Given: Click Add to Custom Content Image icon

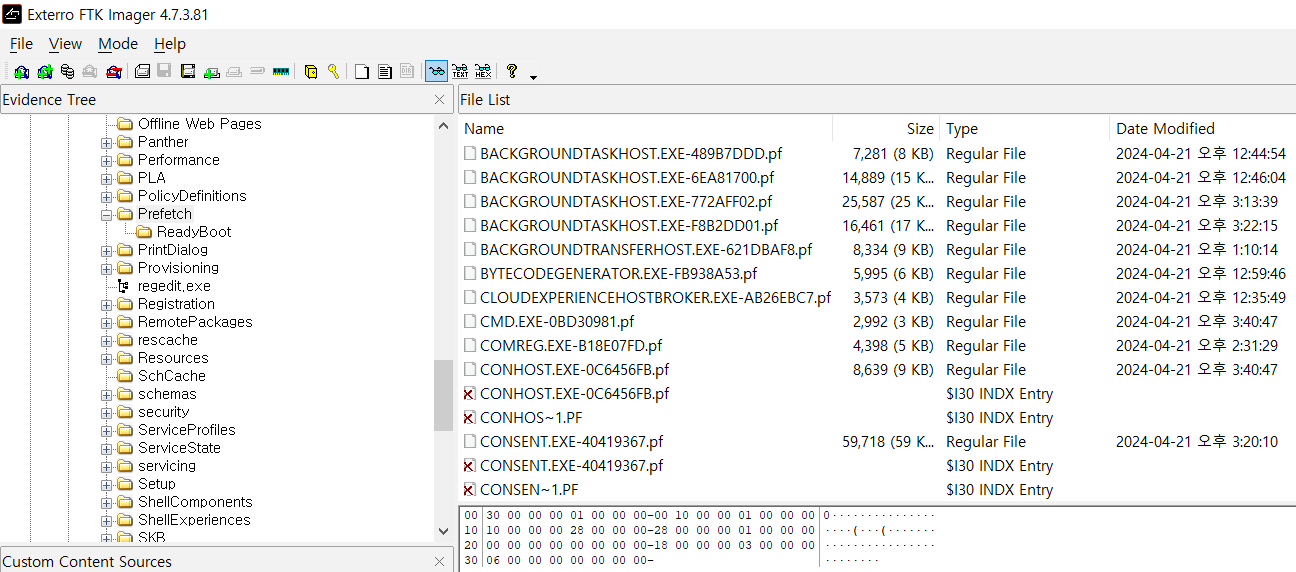Looking at the screenshot, I should click(211, 72).
